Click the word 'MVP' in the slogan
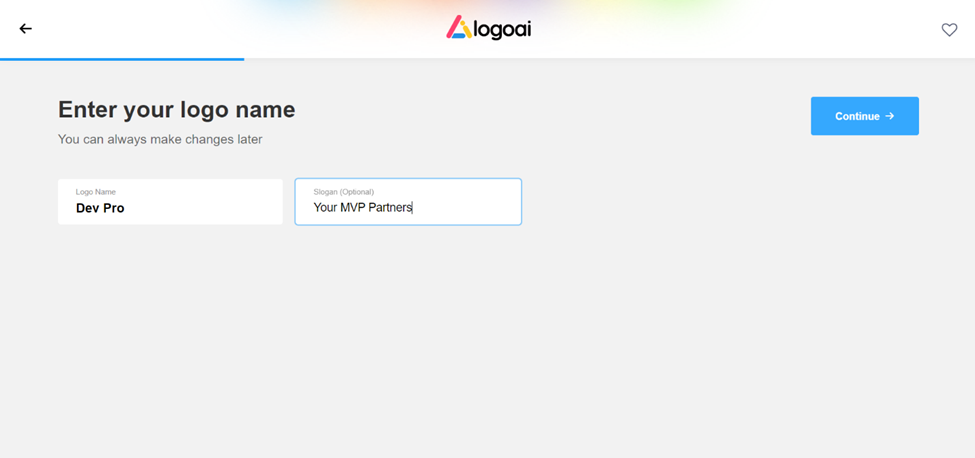The image size is (975, 458). point(353,208)
